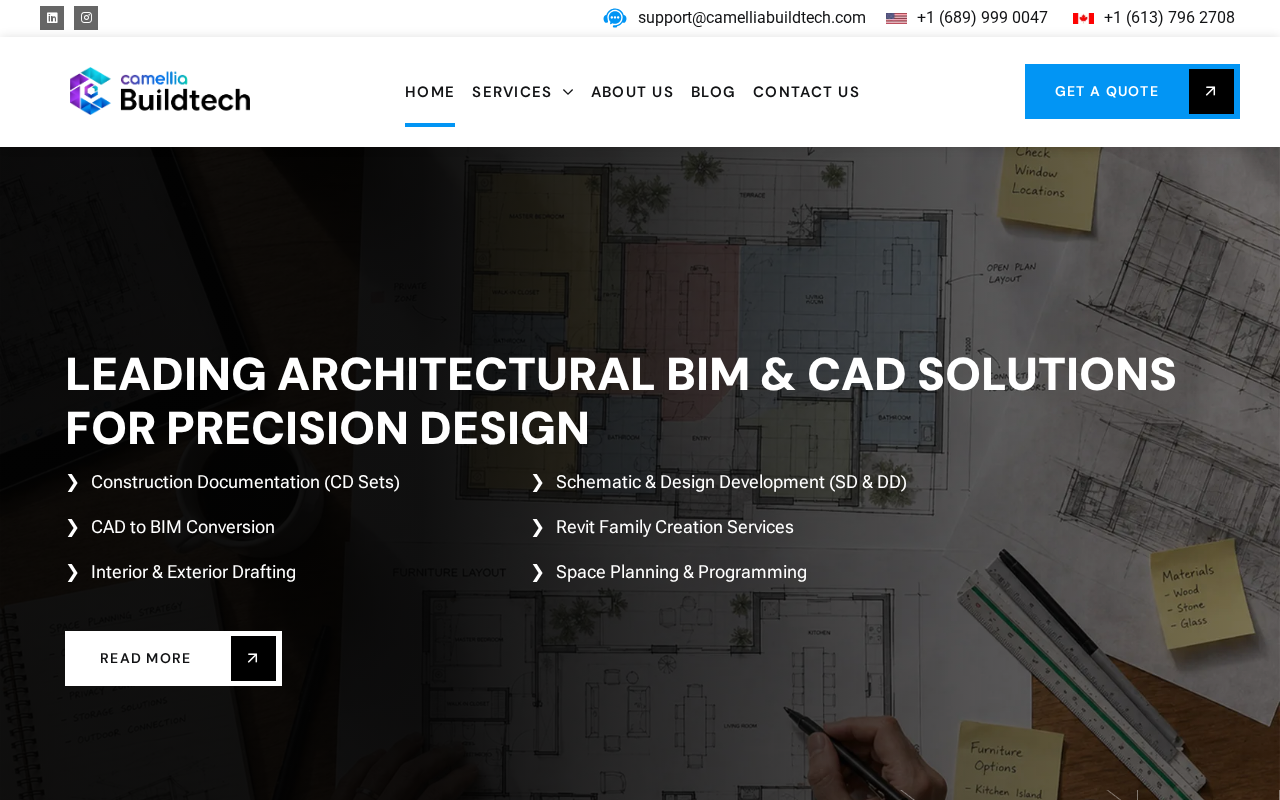1280x800 pixels.
Task: Click the Camellia Buildtech logo
Action: click(x=160, y=91)
